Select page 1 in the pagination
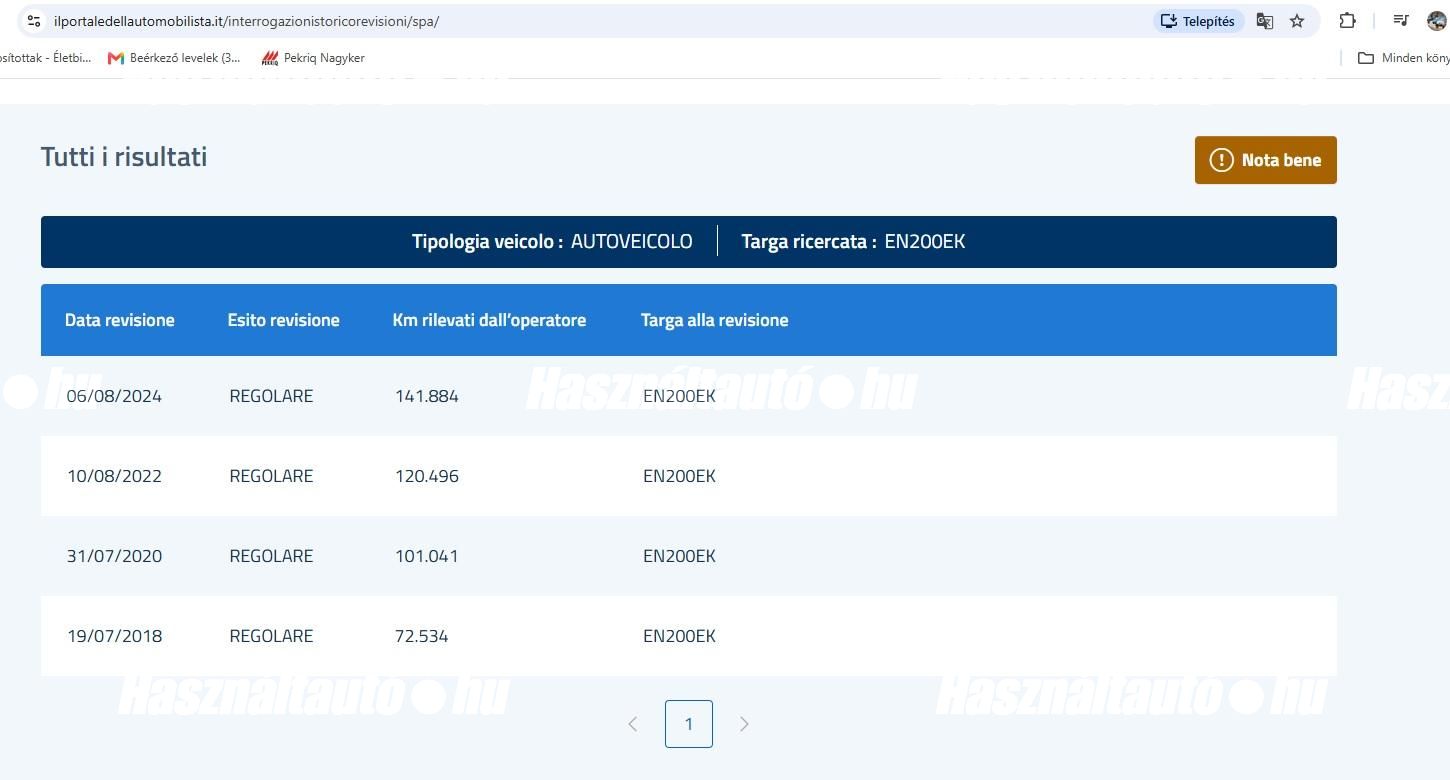 688,724
